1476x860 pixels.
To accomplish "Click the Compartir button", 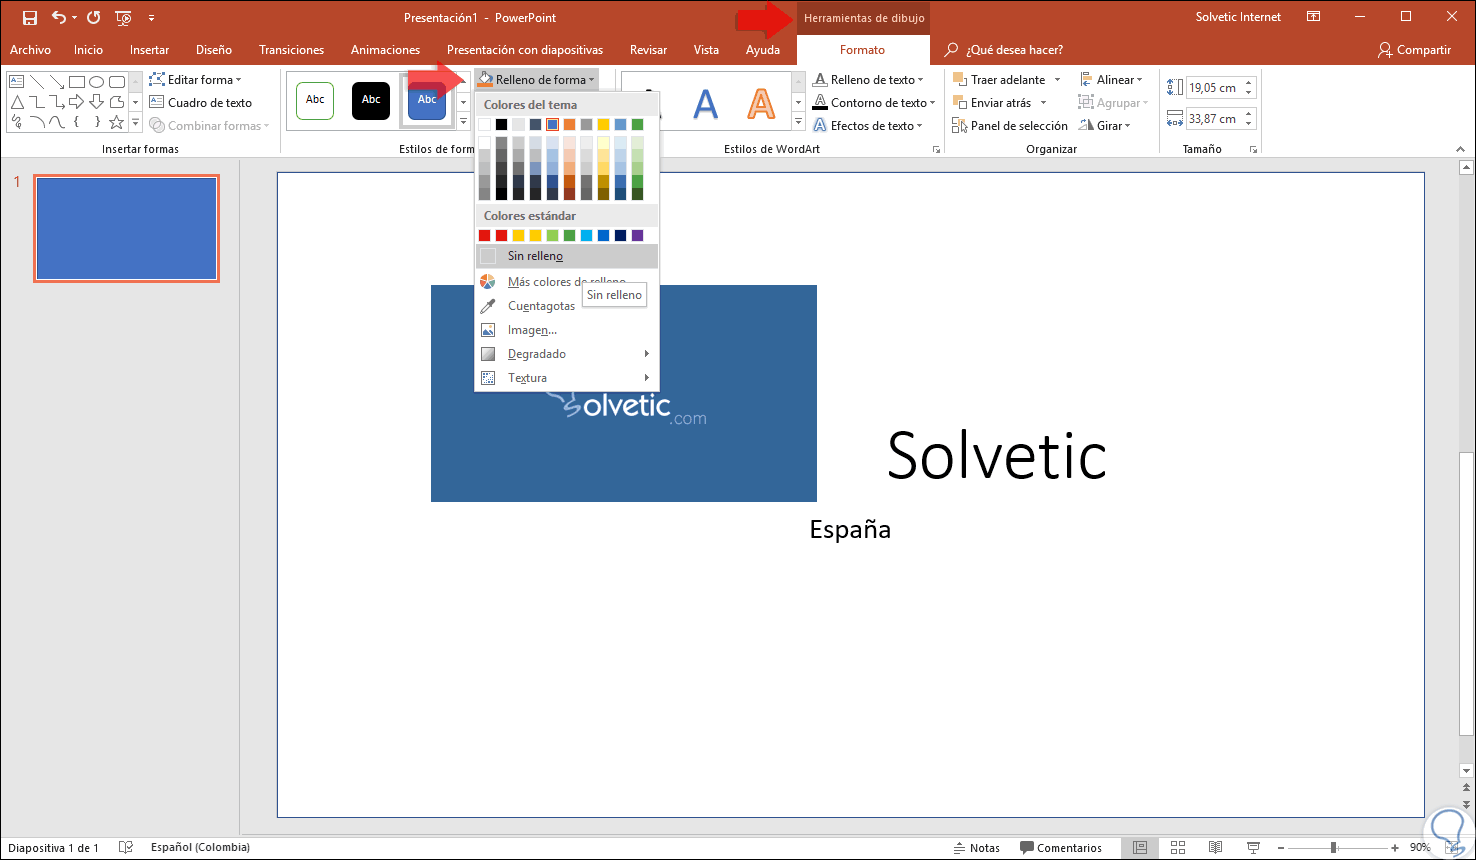I will [1414, 50].
